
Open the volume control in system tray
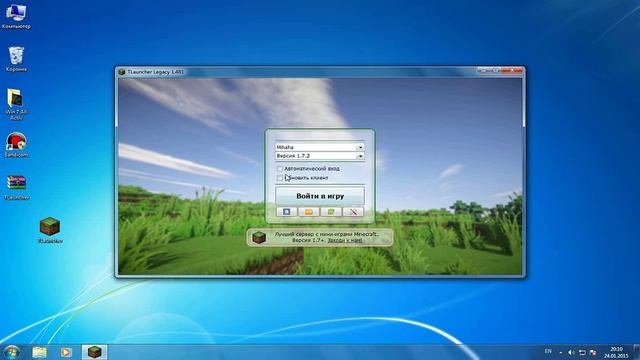[571, 352]
